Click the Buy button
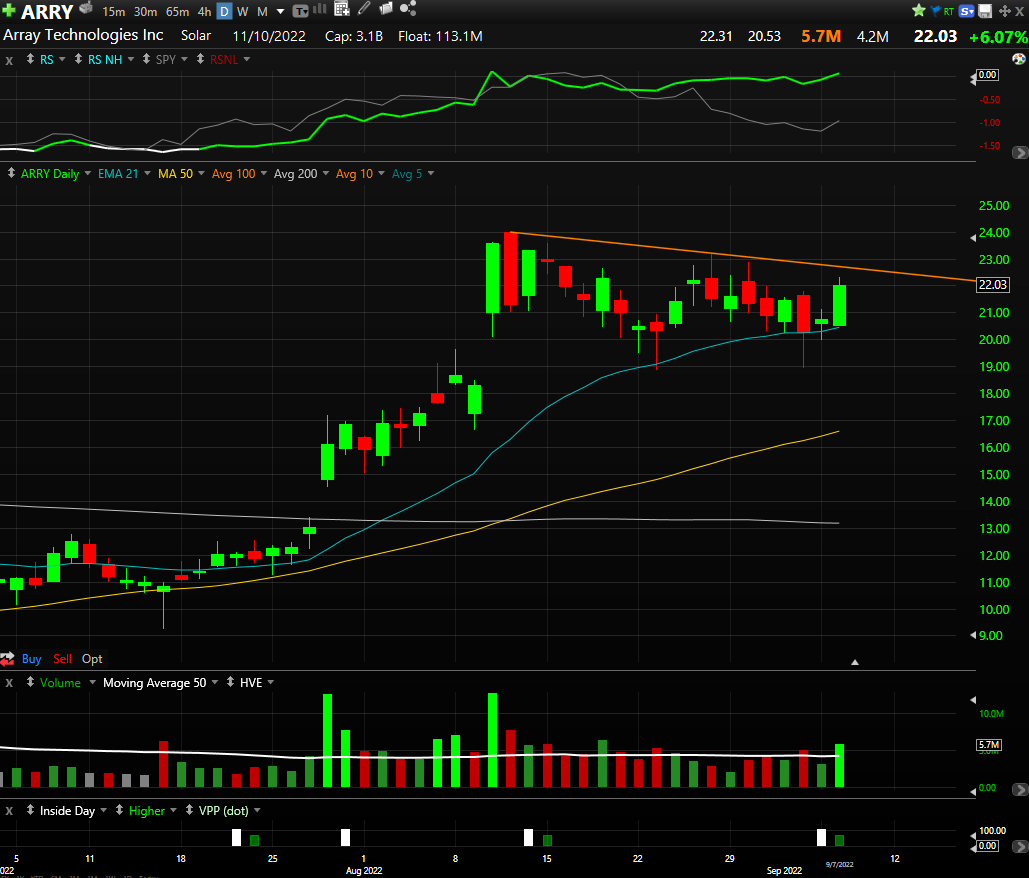This screenshot has width=1029, height=878. [x=32, y=659]
